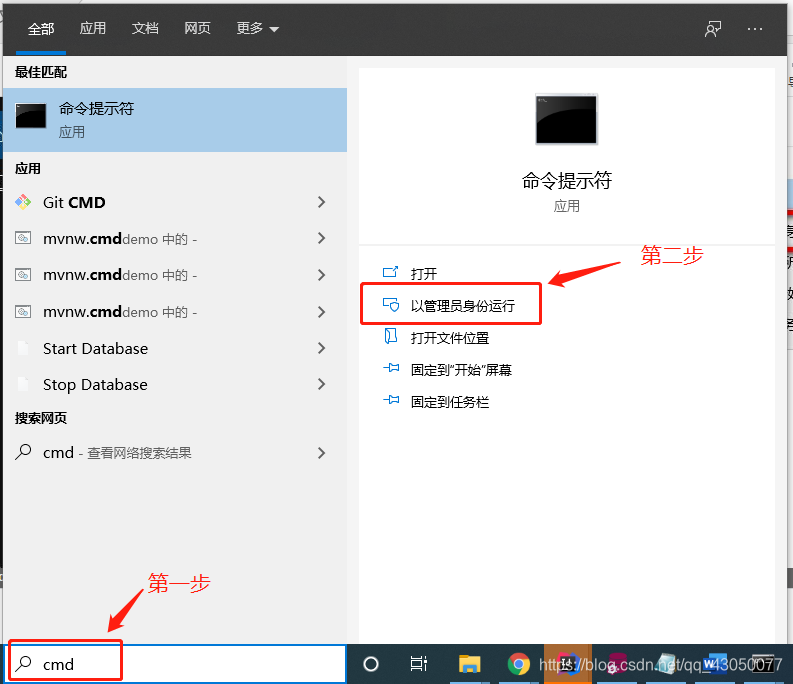This screenshot has width=793, height=684.
Task: Open the three-dot options menu
Action: [755, 29]
